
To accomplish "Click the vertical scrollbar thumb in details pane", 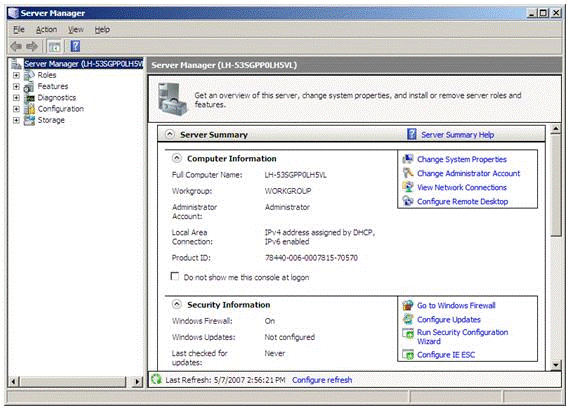I will click(x=555, y=185).
